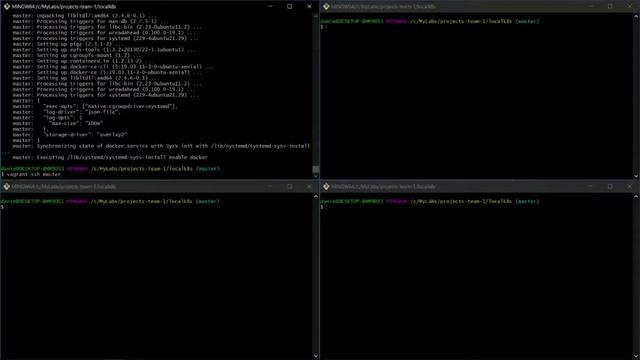Close the top-left MINGW64 terminal window
640x360 pixels.
click(x=309, y=7)
